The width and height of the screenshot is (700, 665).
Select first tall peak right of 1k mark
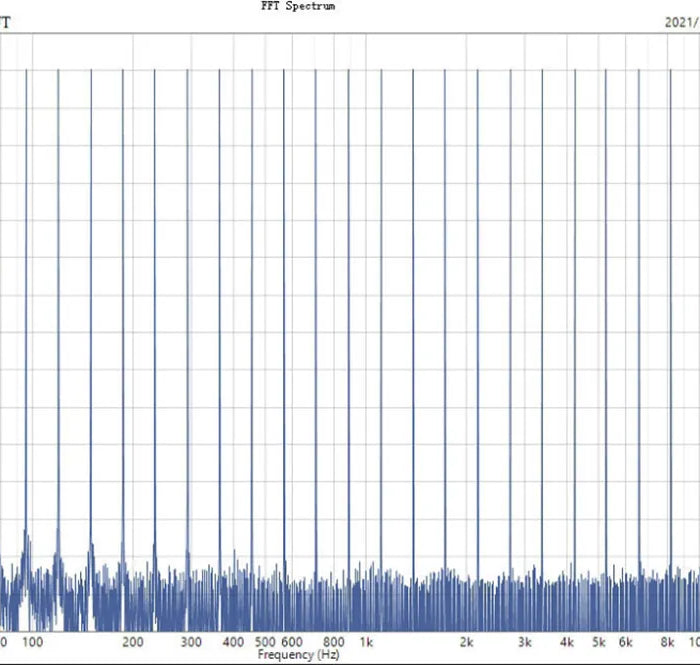[381, 300]
